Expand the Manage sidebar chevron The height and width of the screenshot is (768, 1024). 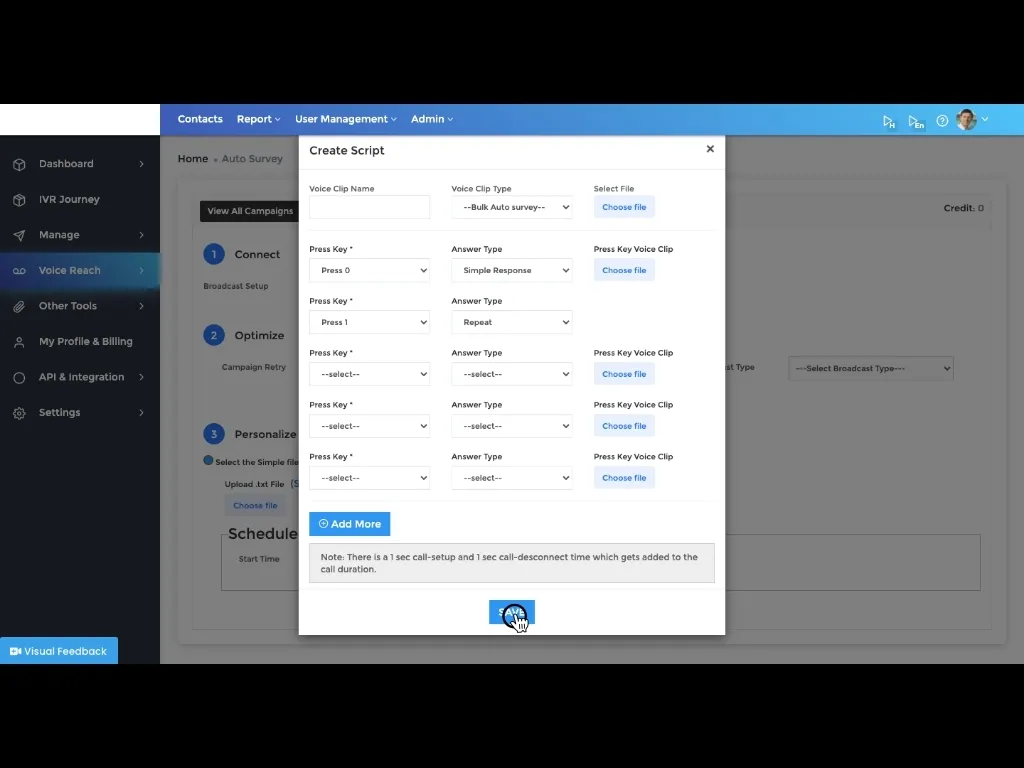[141, 235]
